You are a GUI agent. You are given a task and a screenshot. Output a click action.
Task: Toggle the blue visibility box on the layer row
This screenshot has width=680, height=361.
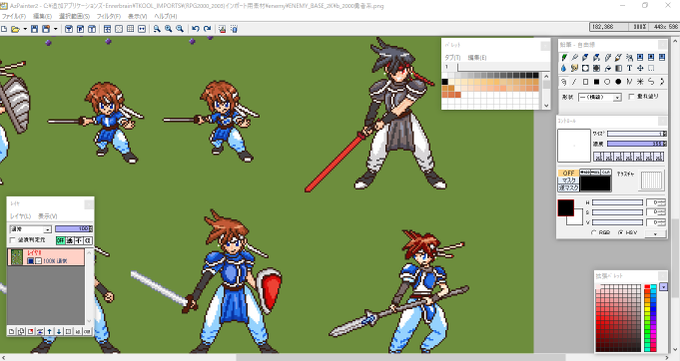pyautogui.click(x=30, y=261)
